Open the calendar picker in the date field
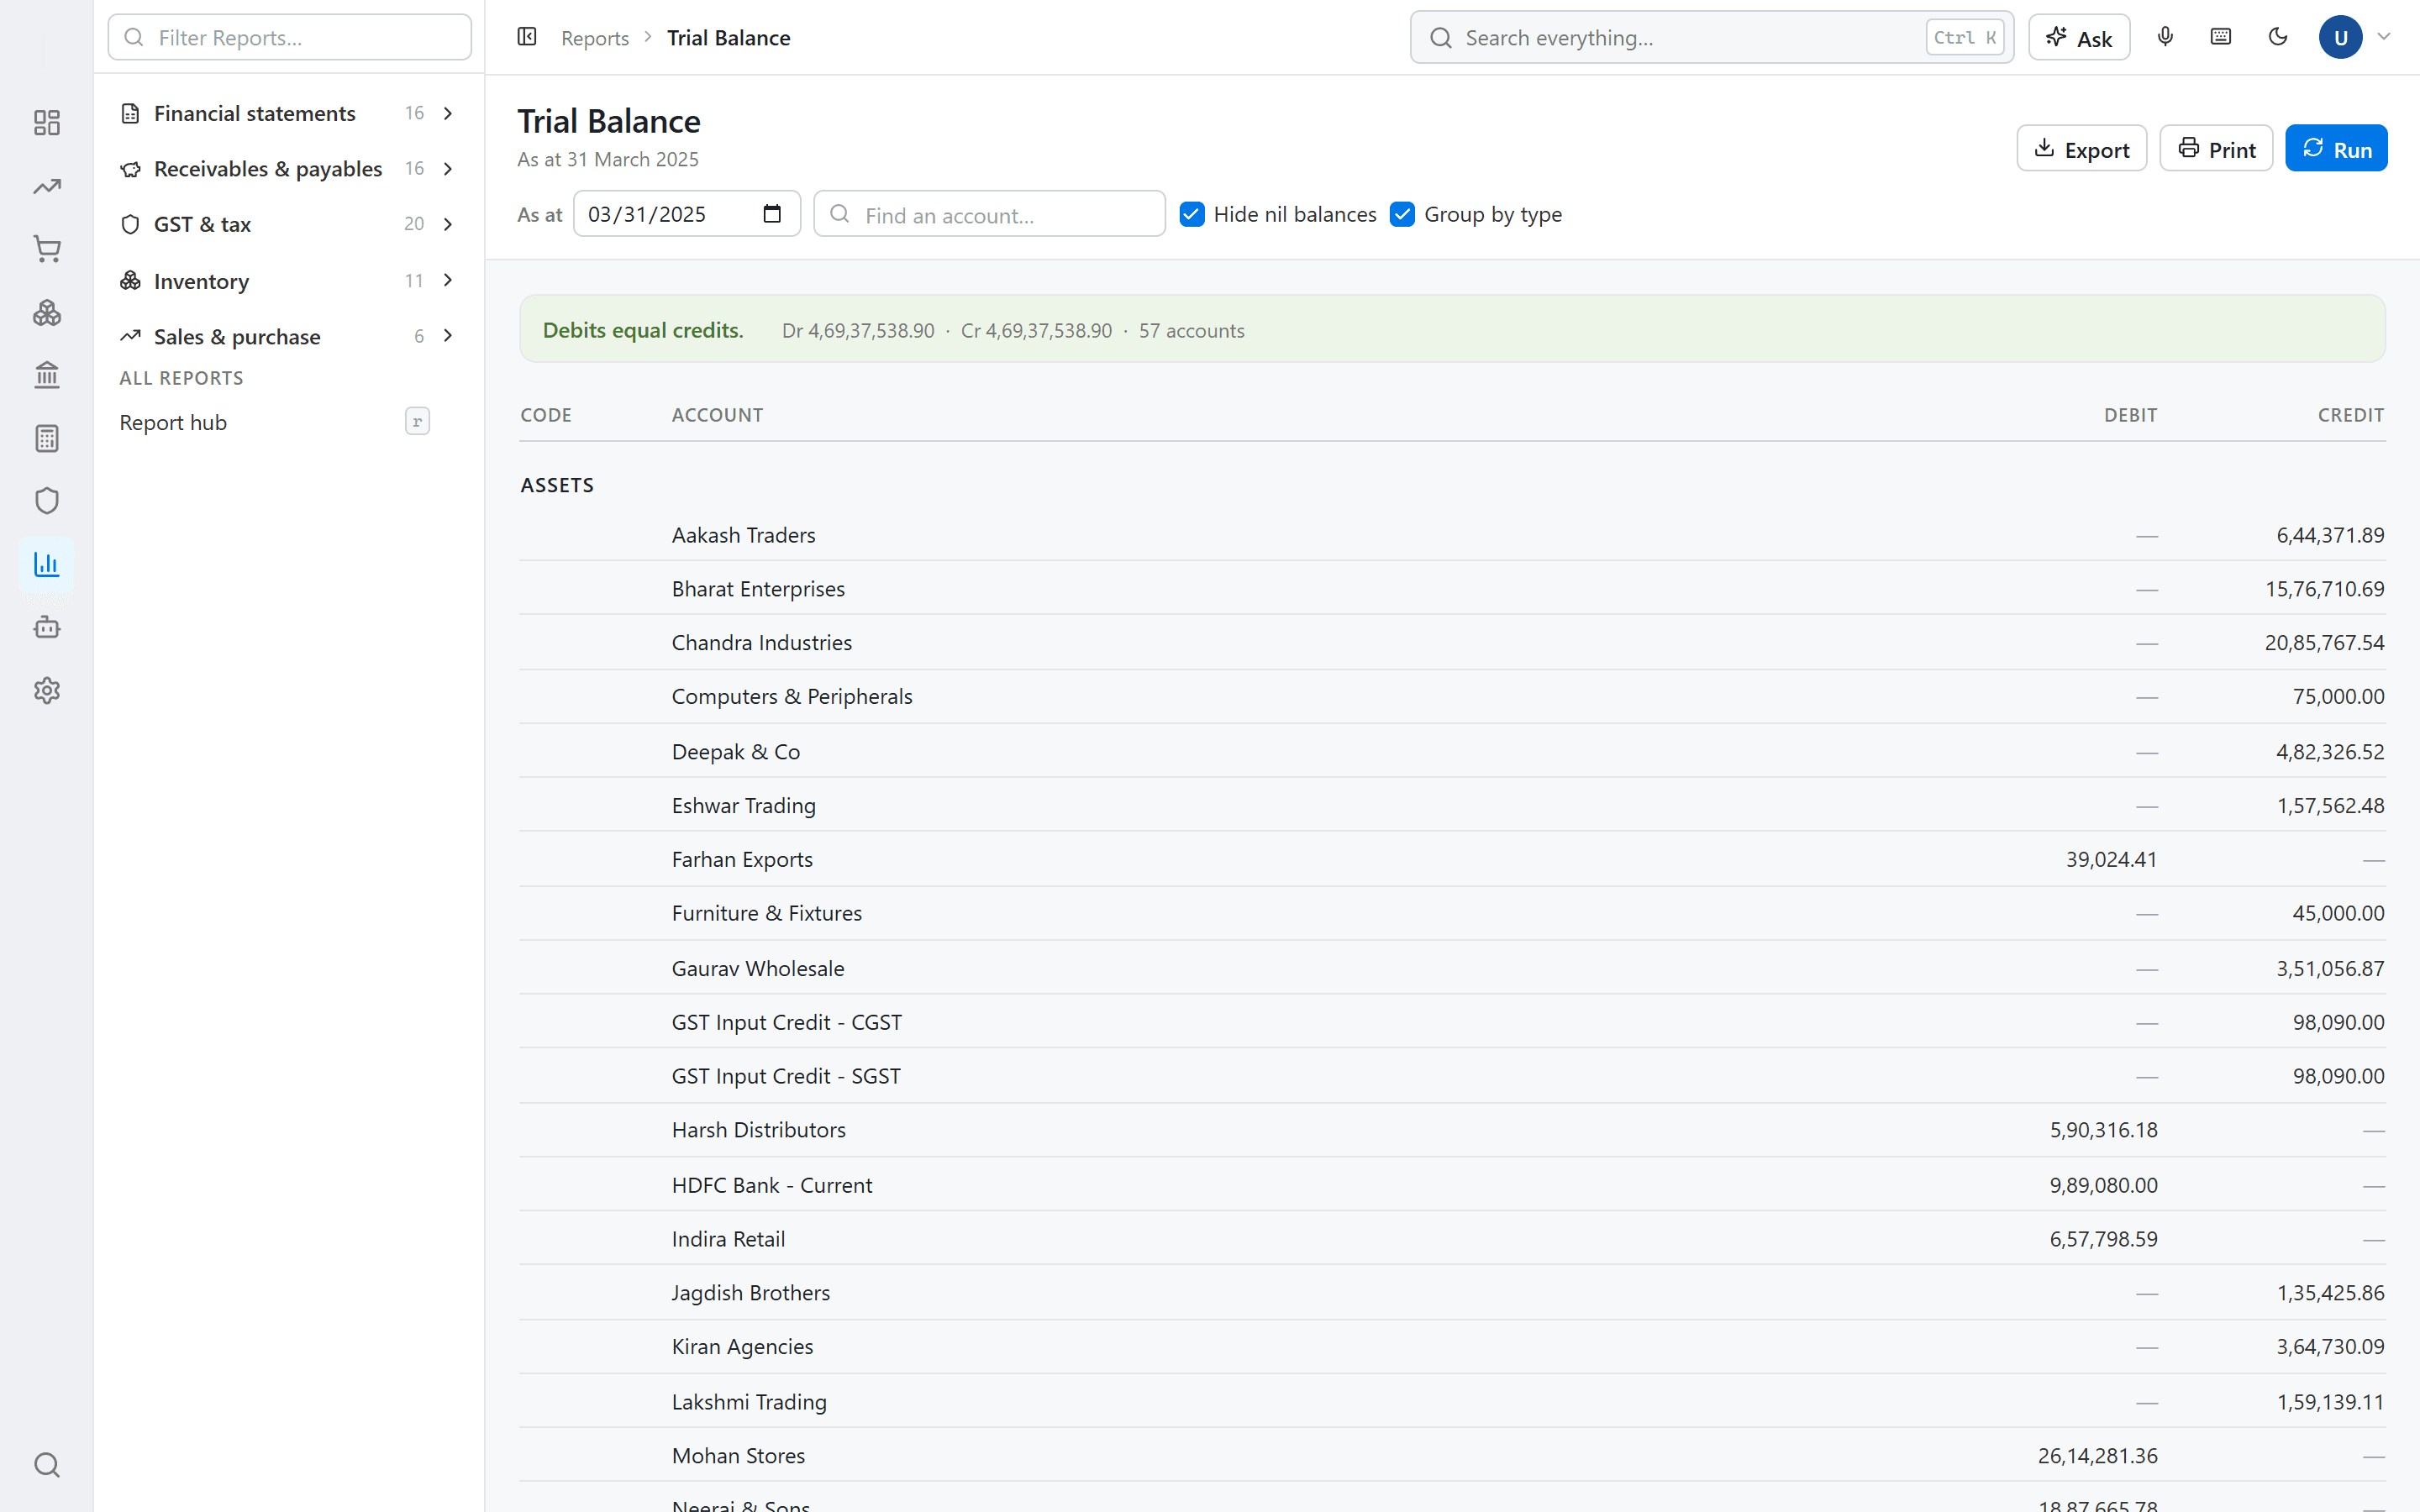The height and width of the screenshot is (1512, 2420). (x=772, y=214)
